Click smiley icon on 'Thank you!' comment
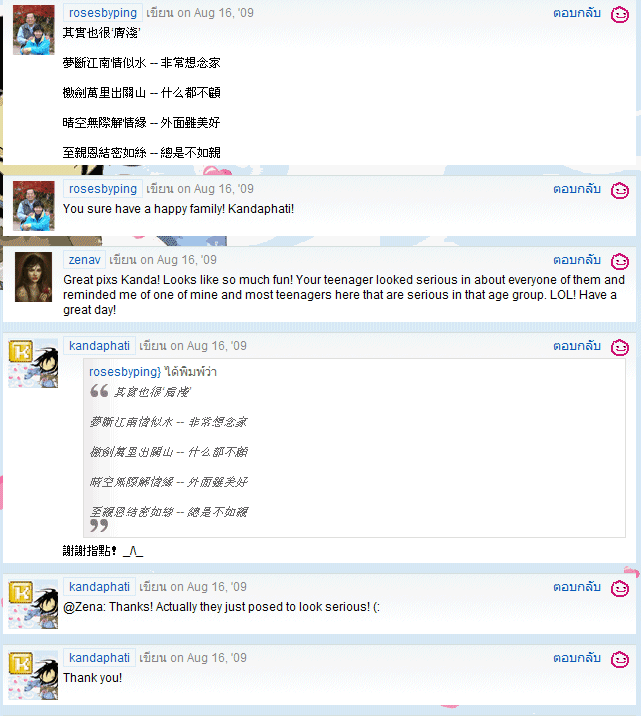The image size is (641, 716). pyautogui.click(x=620, y=659)
